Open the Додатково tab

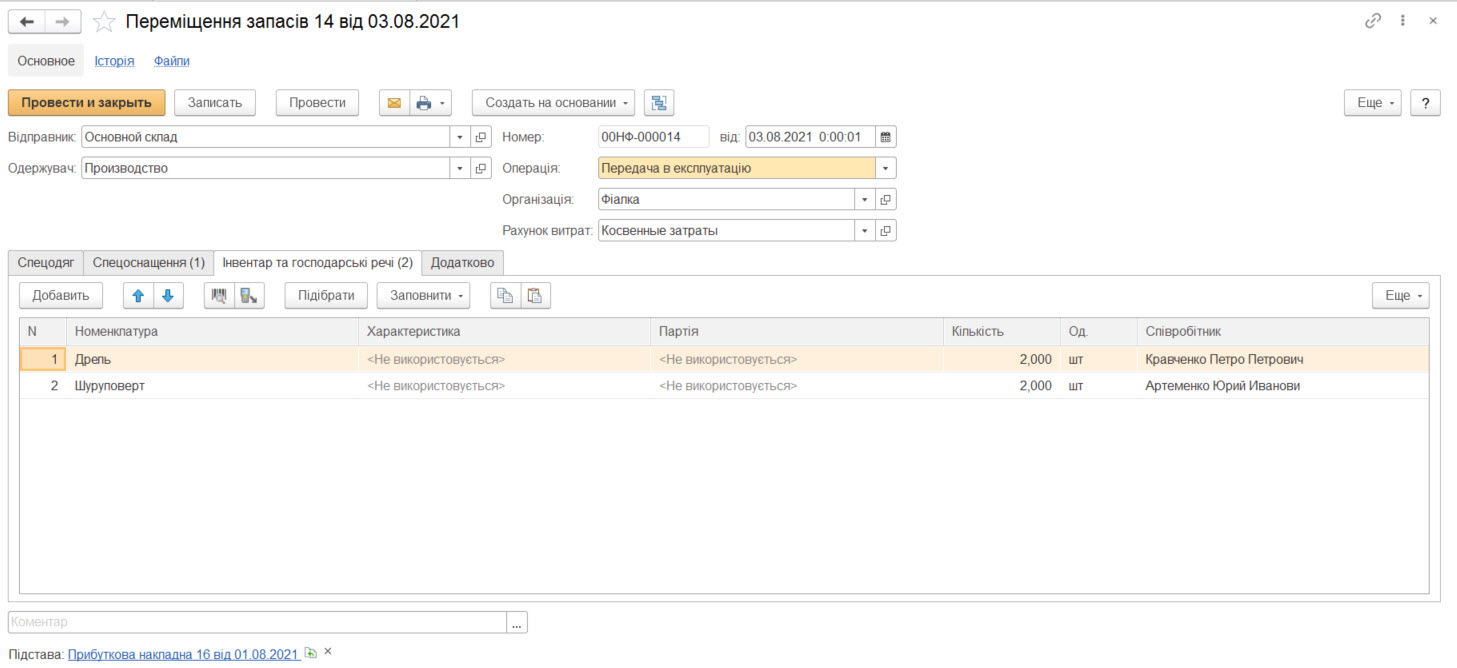tap(462, 263)
